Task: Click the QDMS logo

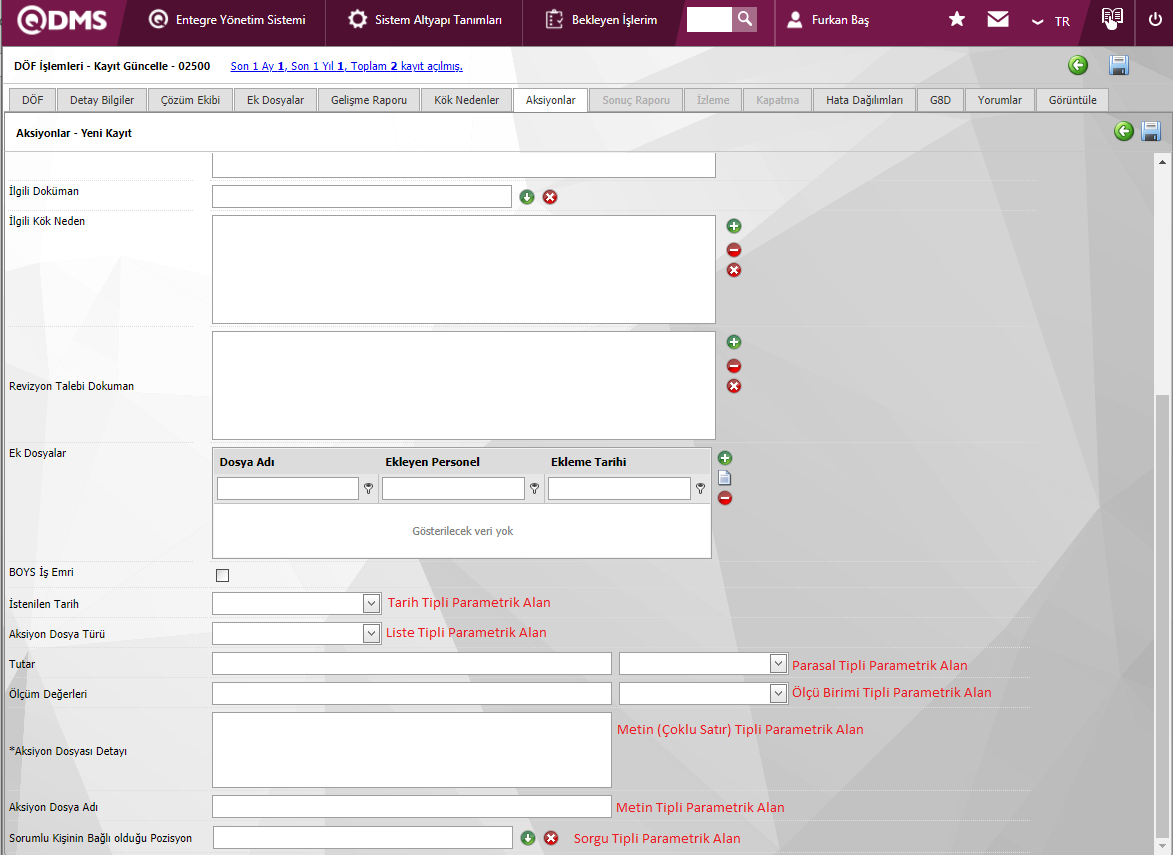Action: pos(63,20)
